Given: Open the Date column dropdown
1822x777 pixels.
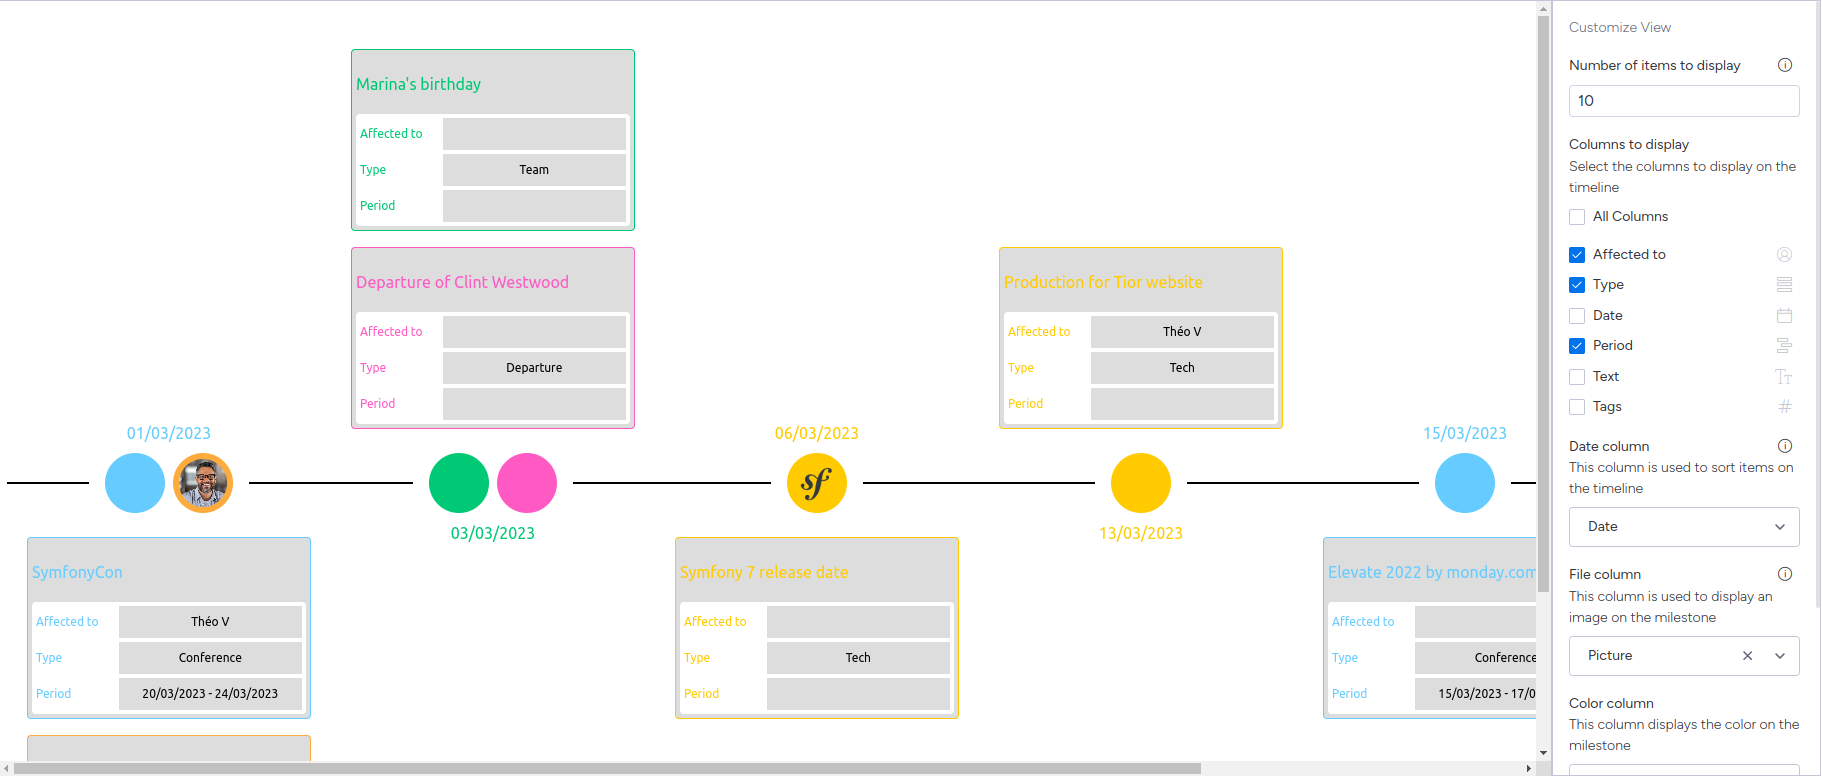Looking at the screenshot, I should tap(1683, 527).
